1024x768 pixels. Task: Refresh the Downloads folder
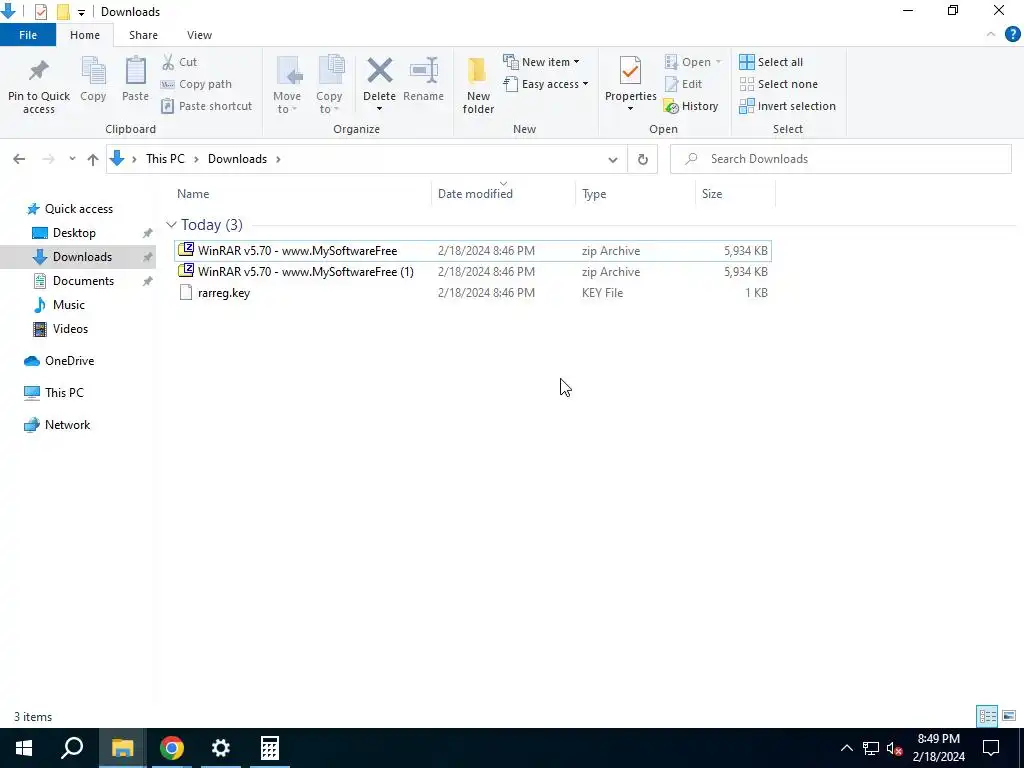[x=643, y=159]
